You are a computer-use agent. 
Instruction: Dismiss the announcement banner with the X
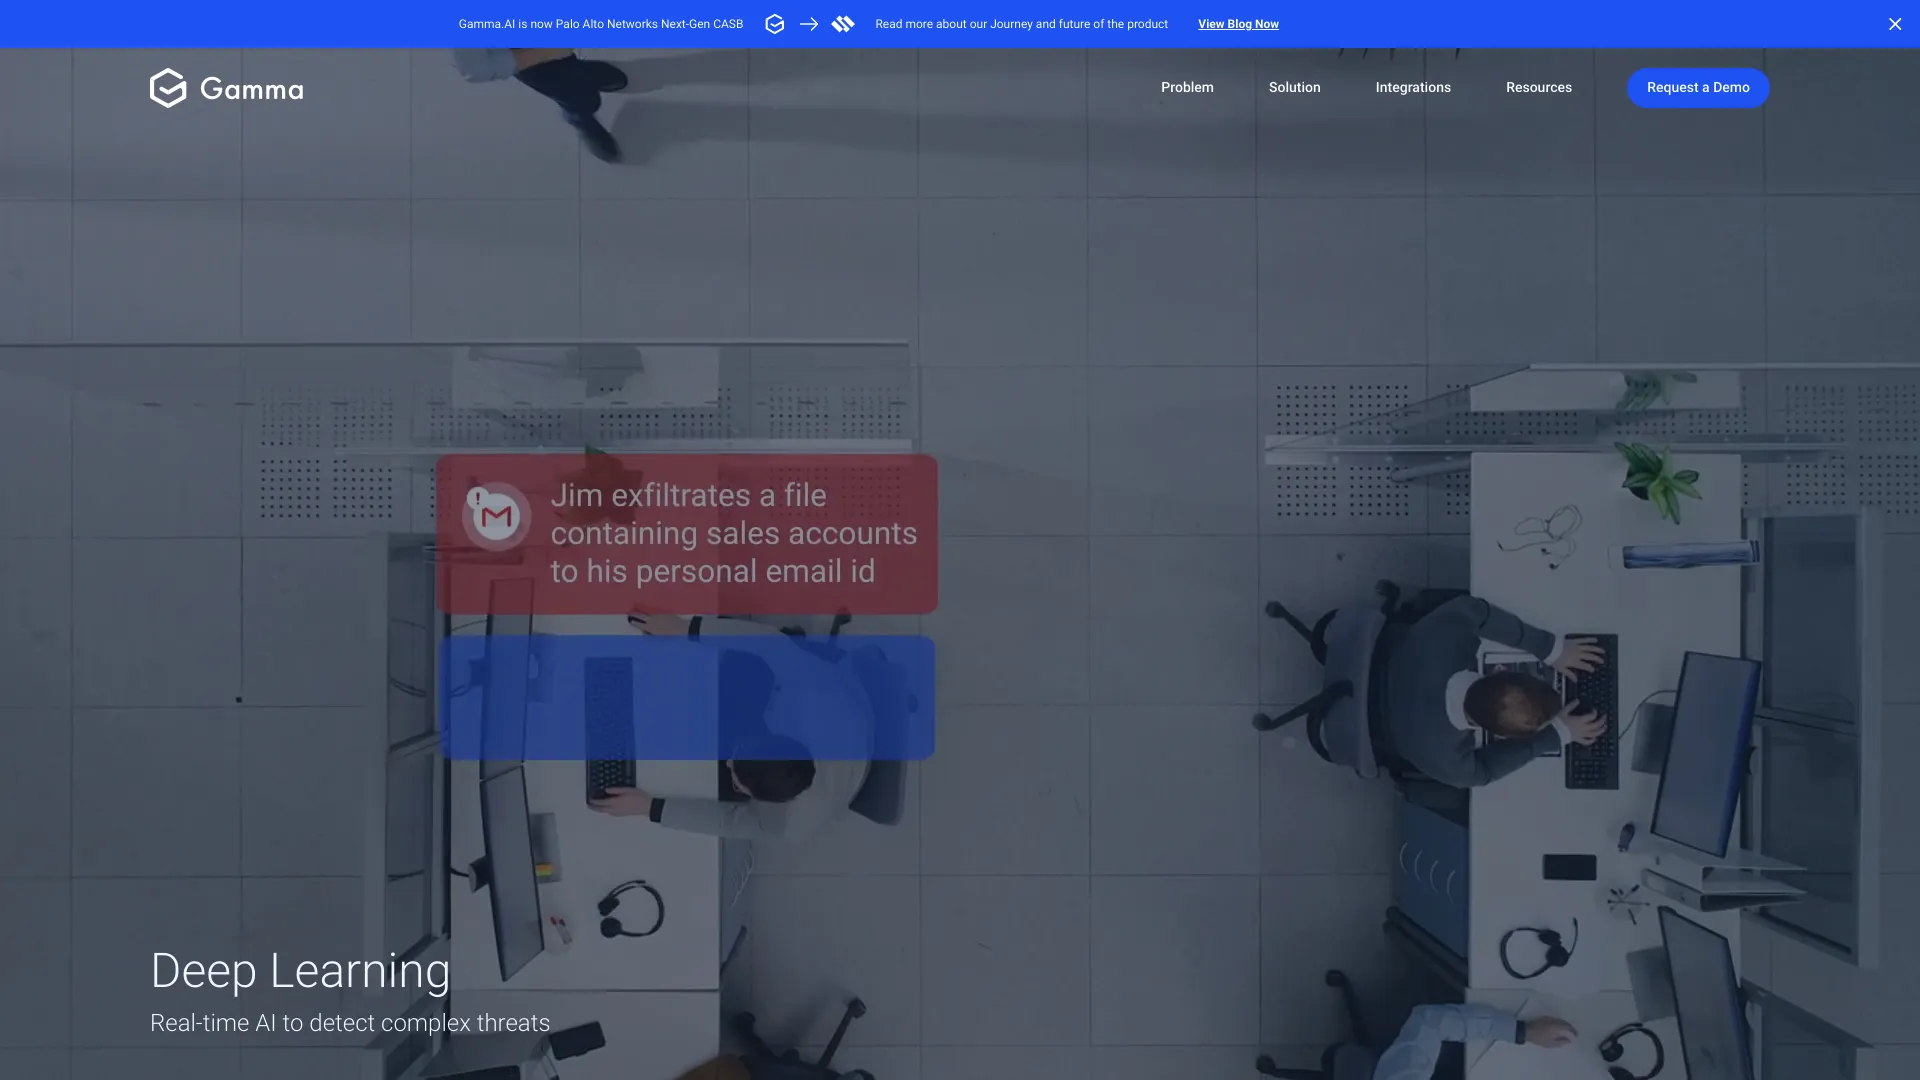[1894, 23]
